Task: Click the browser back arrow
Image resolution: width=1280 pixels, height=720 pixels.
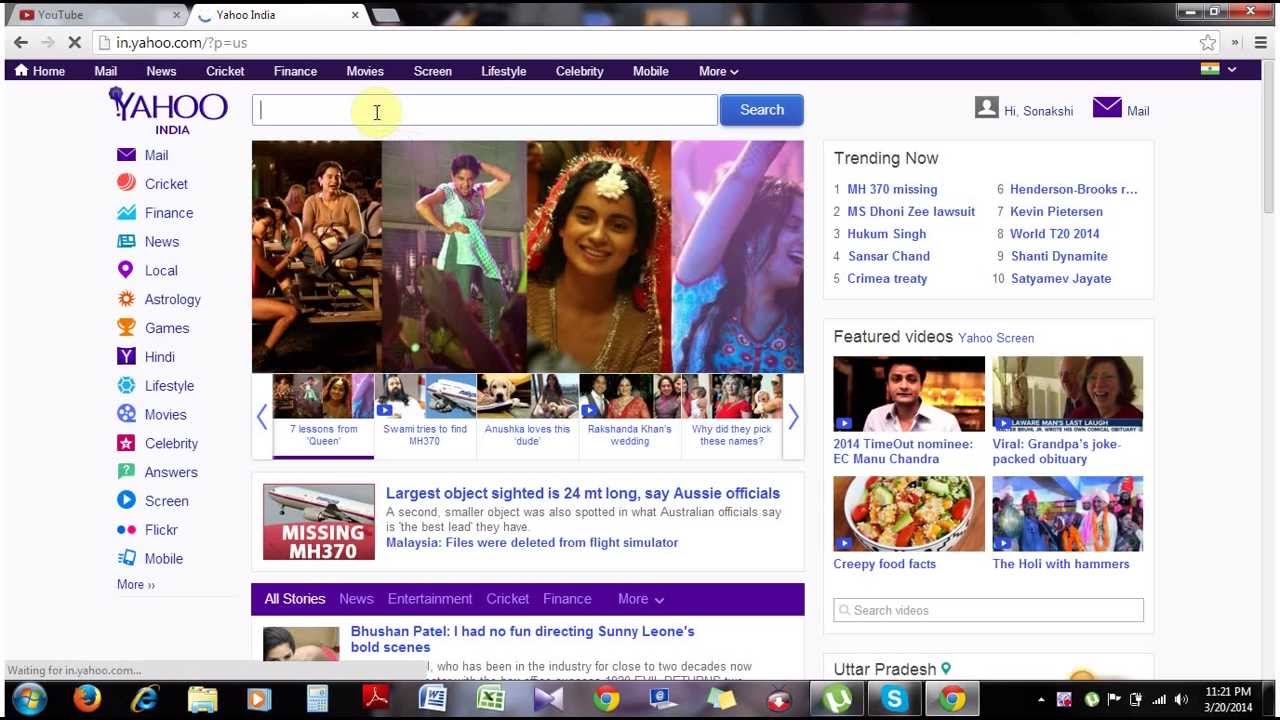Action: tap(21, 42)
